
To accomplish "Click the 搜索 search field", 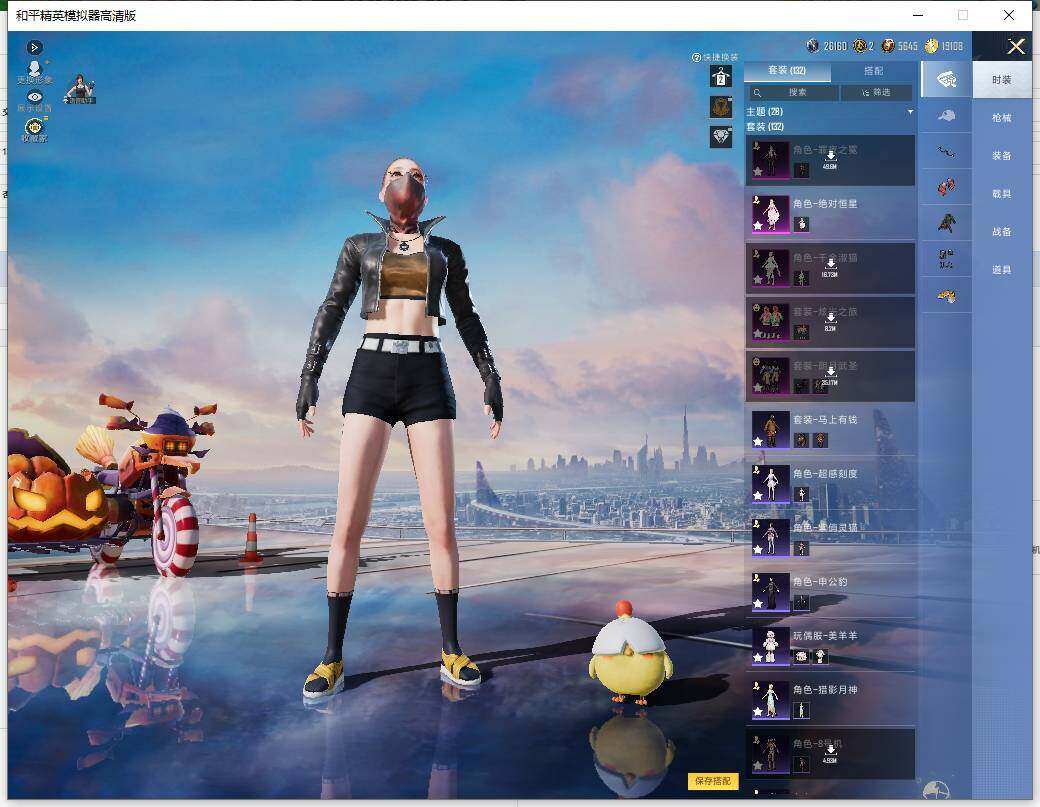I will click(x=793, y=92).
